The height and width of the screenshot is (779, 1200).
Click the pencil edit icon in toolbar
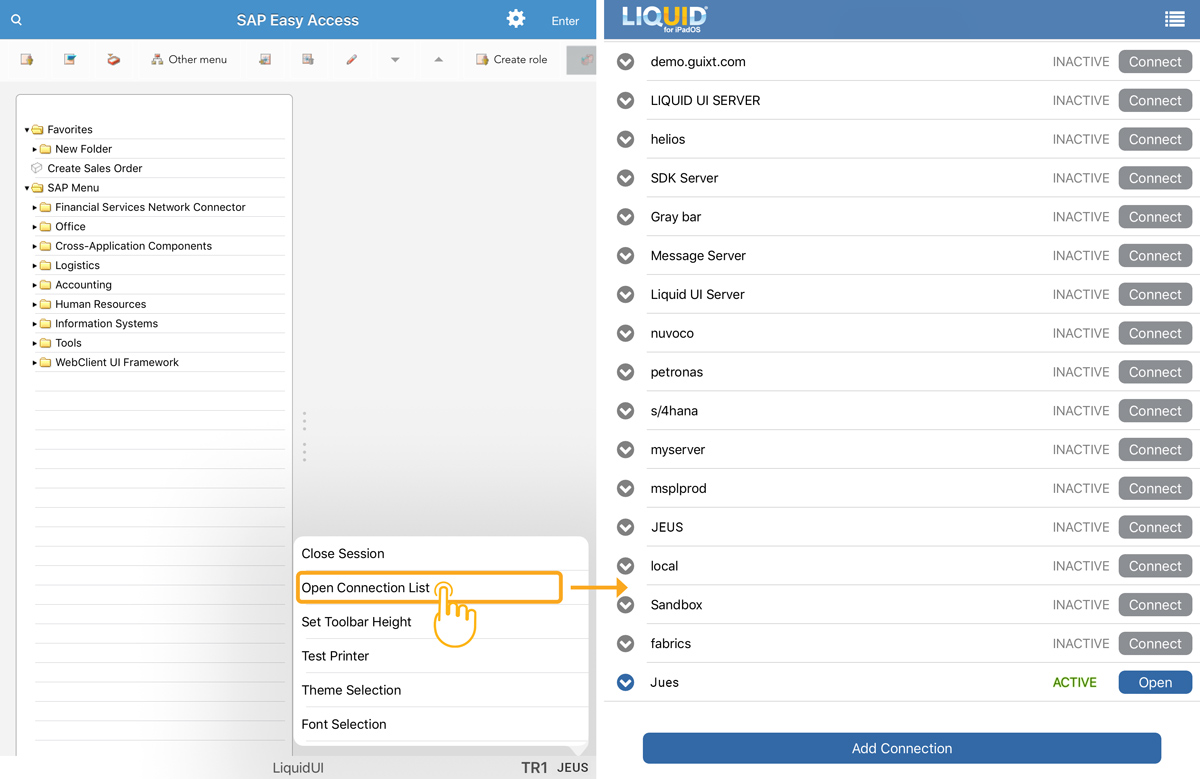pos(351,60)
